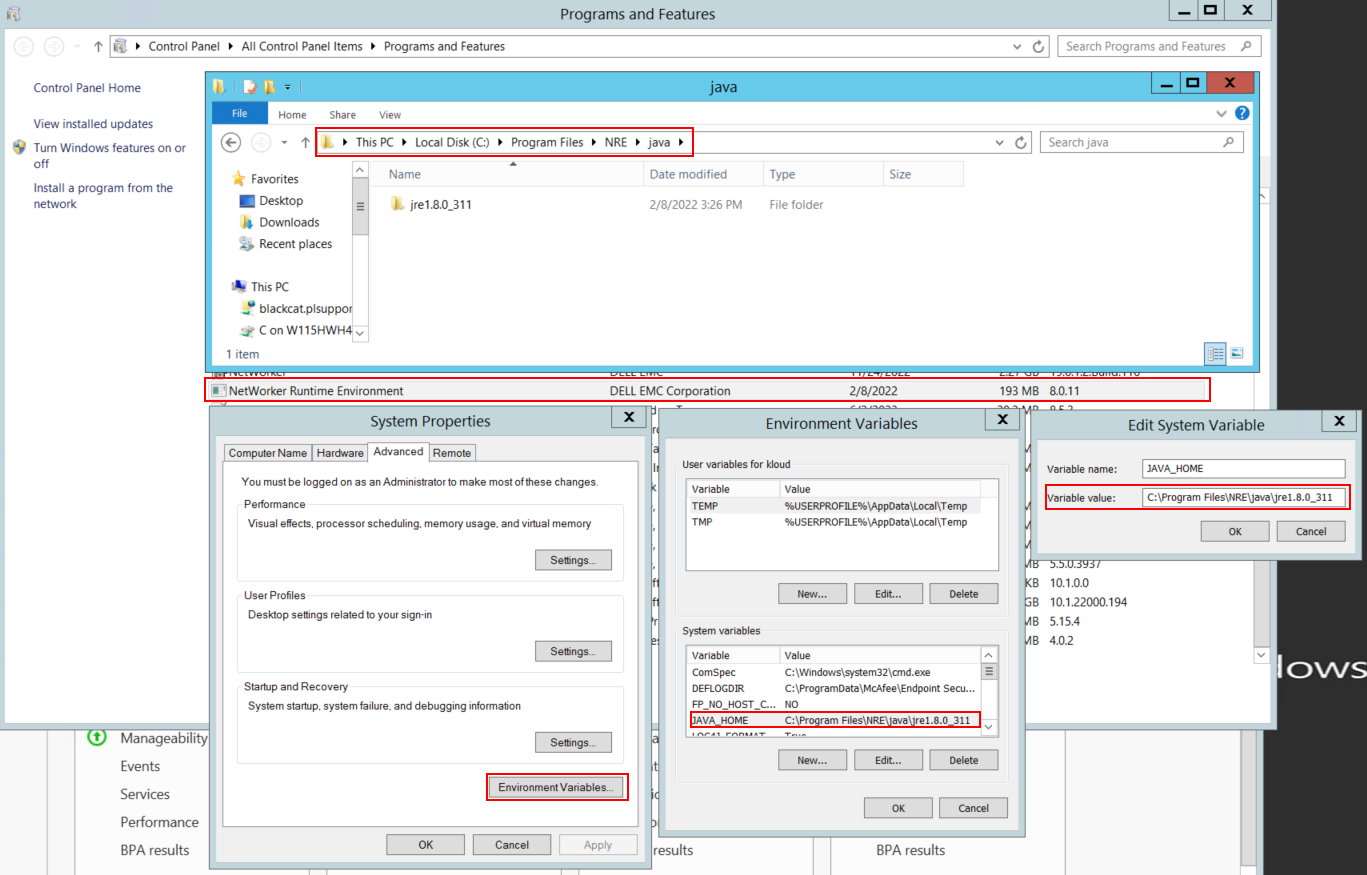Viewport: 1367px width, 875px height.
Task: Click the blue Help question mark icon
Action: coord(1241,113)
